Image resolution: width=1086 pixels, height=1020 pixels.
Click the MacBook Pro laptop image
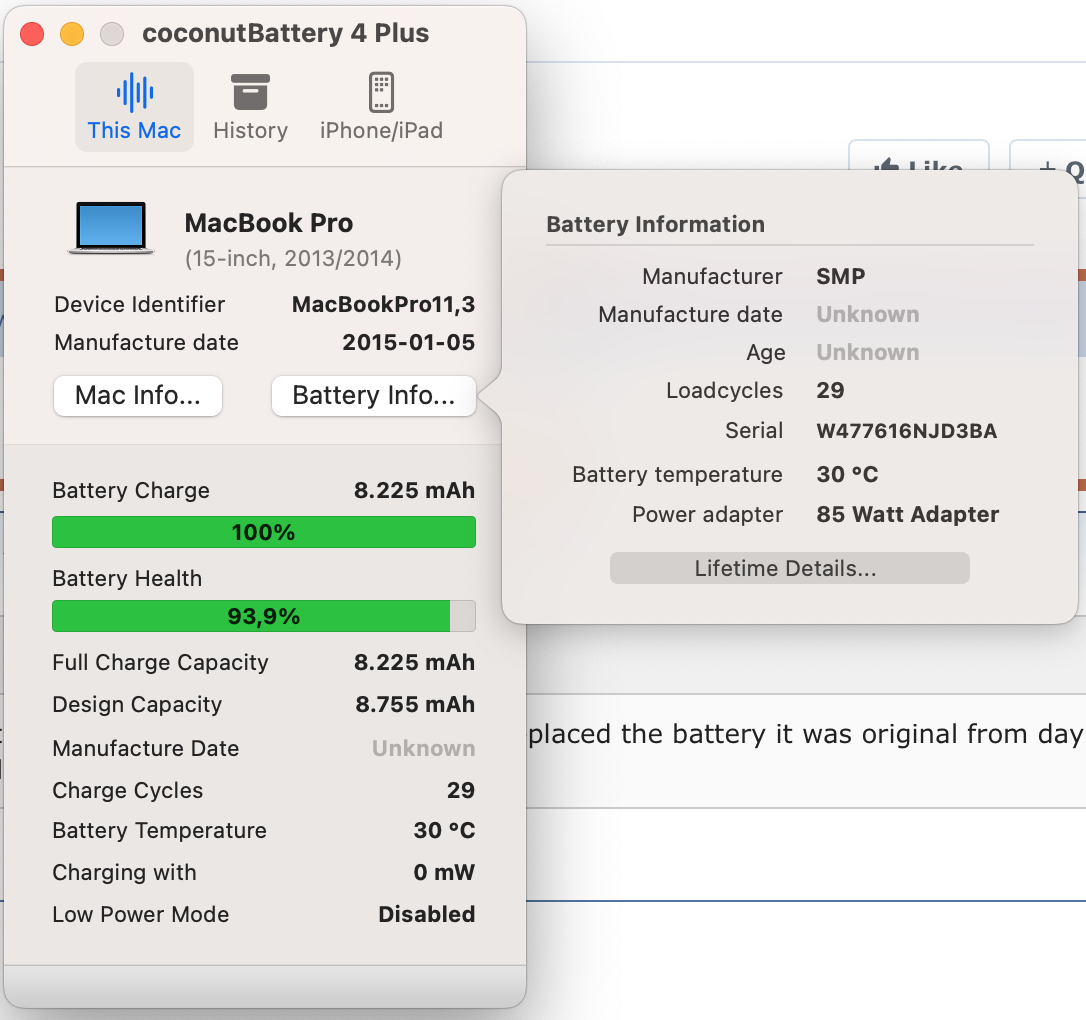111,228
